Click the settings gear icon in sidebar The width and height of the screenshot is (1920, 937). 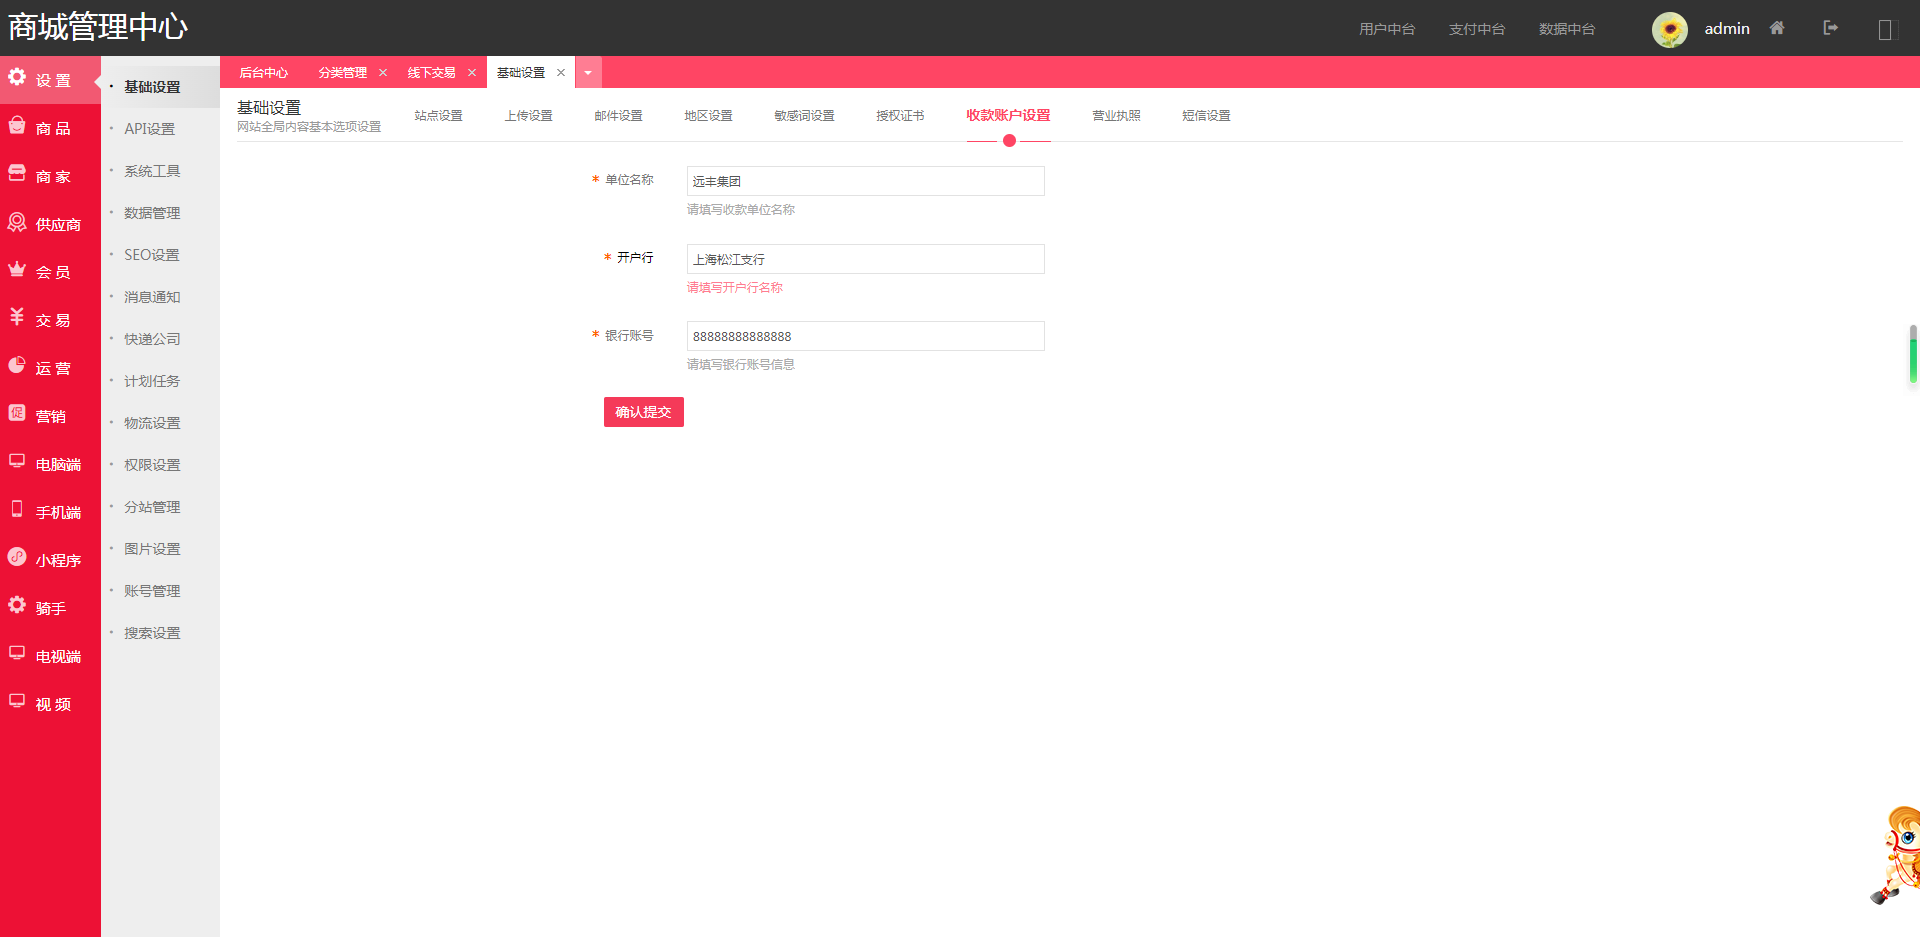(17, 77)
